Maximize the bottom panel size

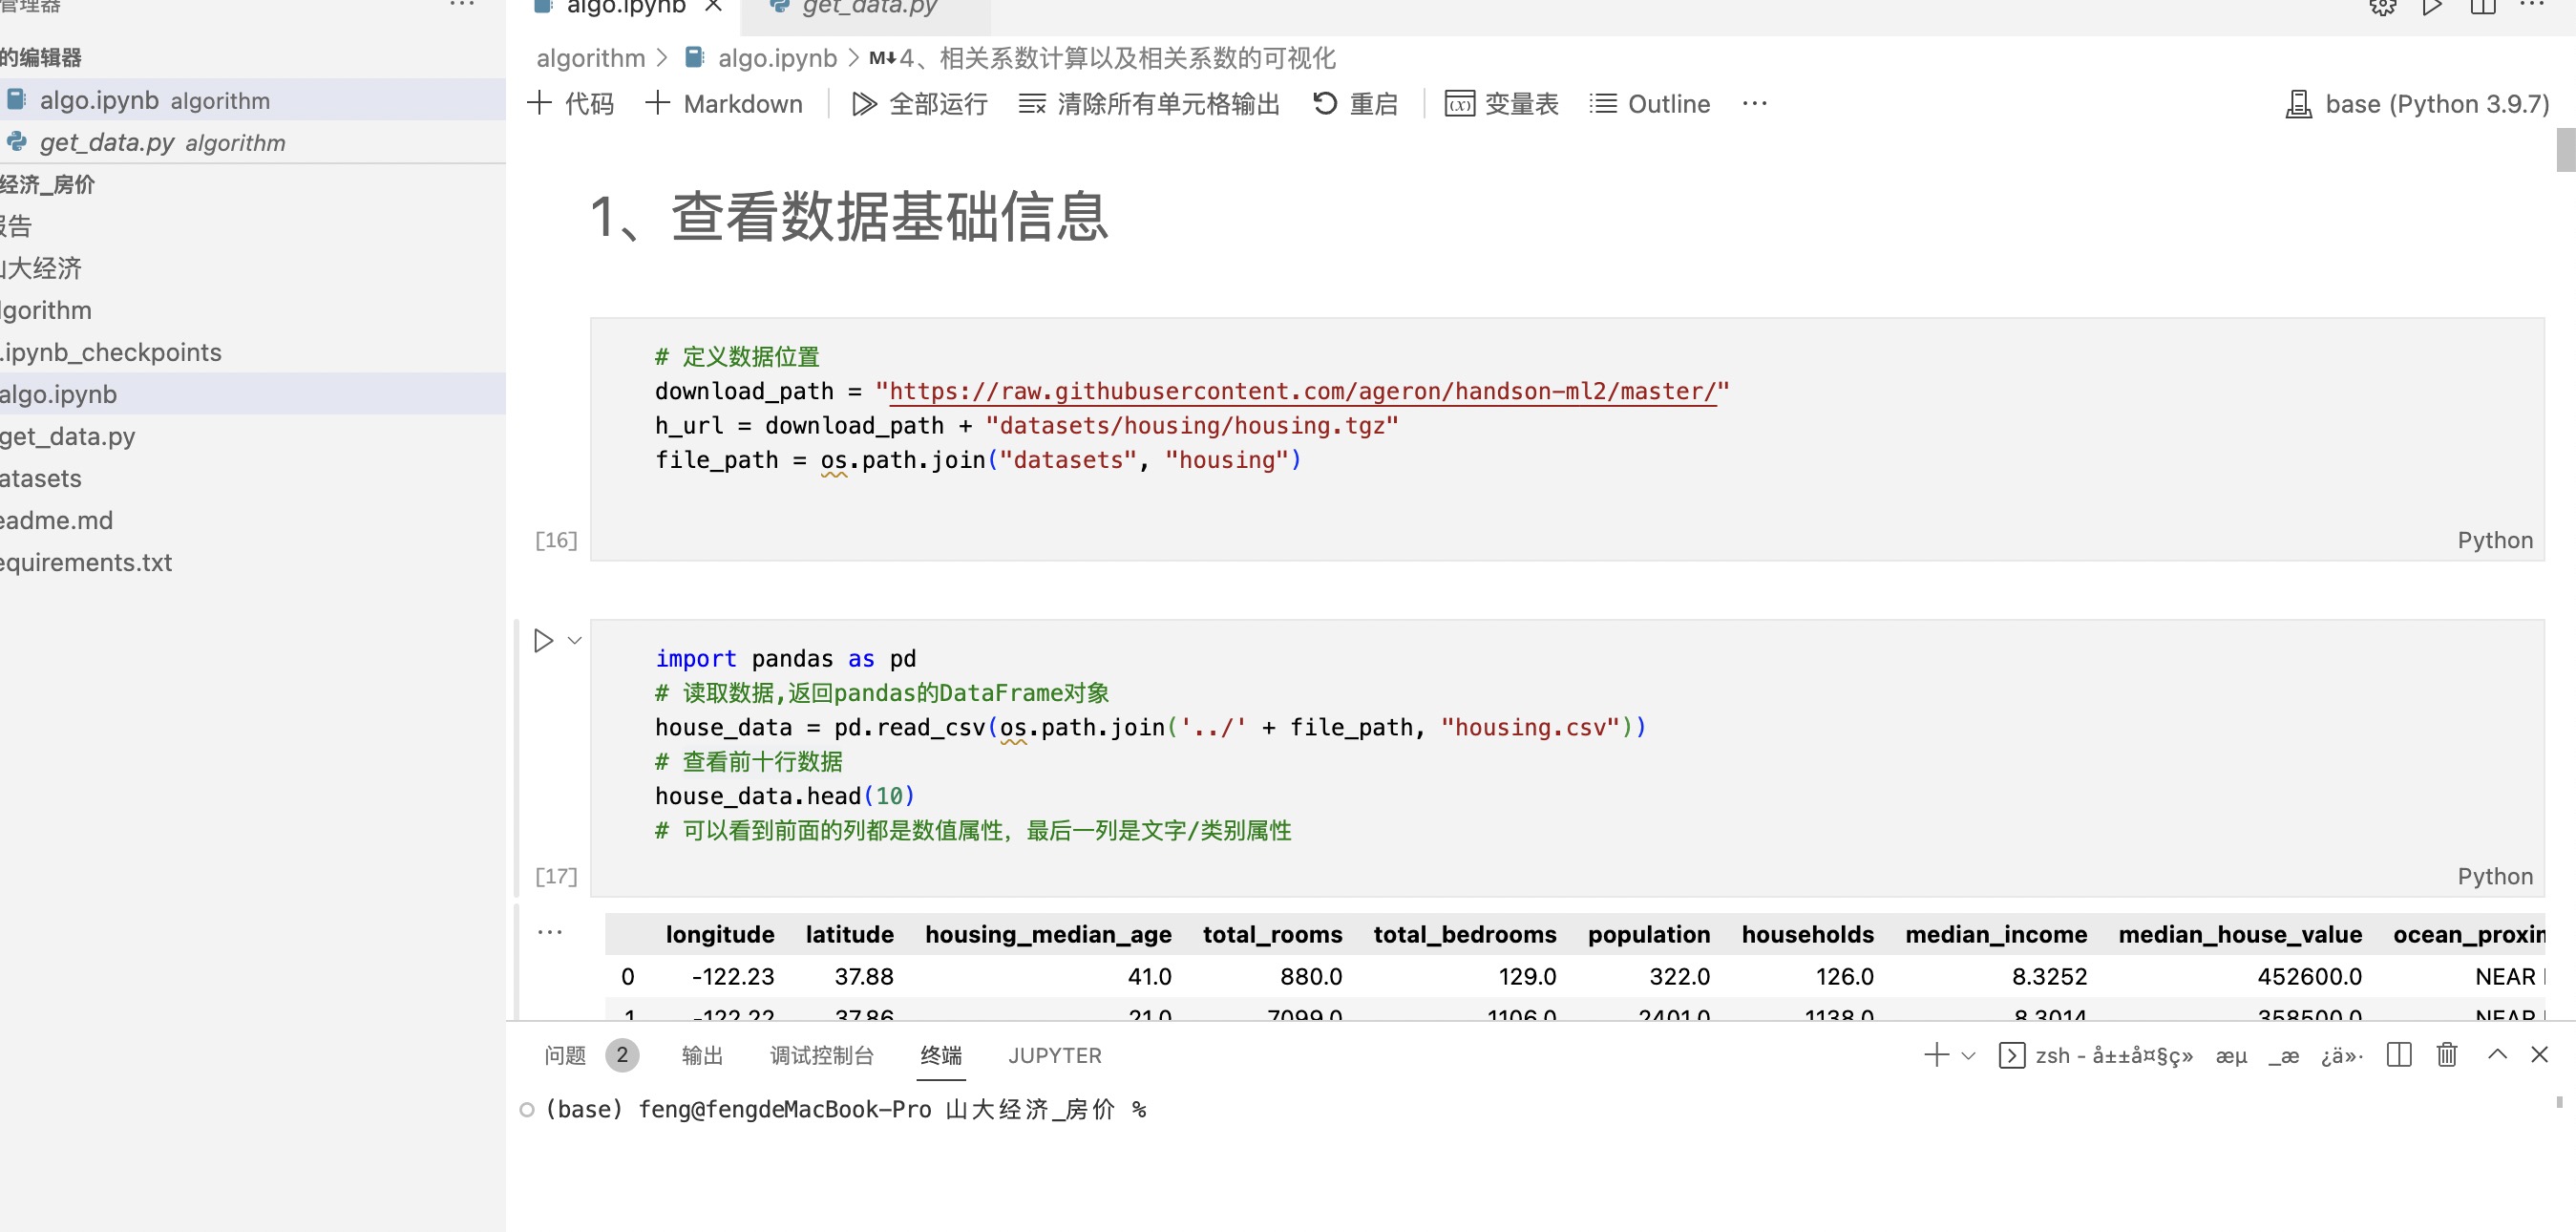[x=2497, y=1054]
